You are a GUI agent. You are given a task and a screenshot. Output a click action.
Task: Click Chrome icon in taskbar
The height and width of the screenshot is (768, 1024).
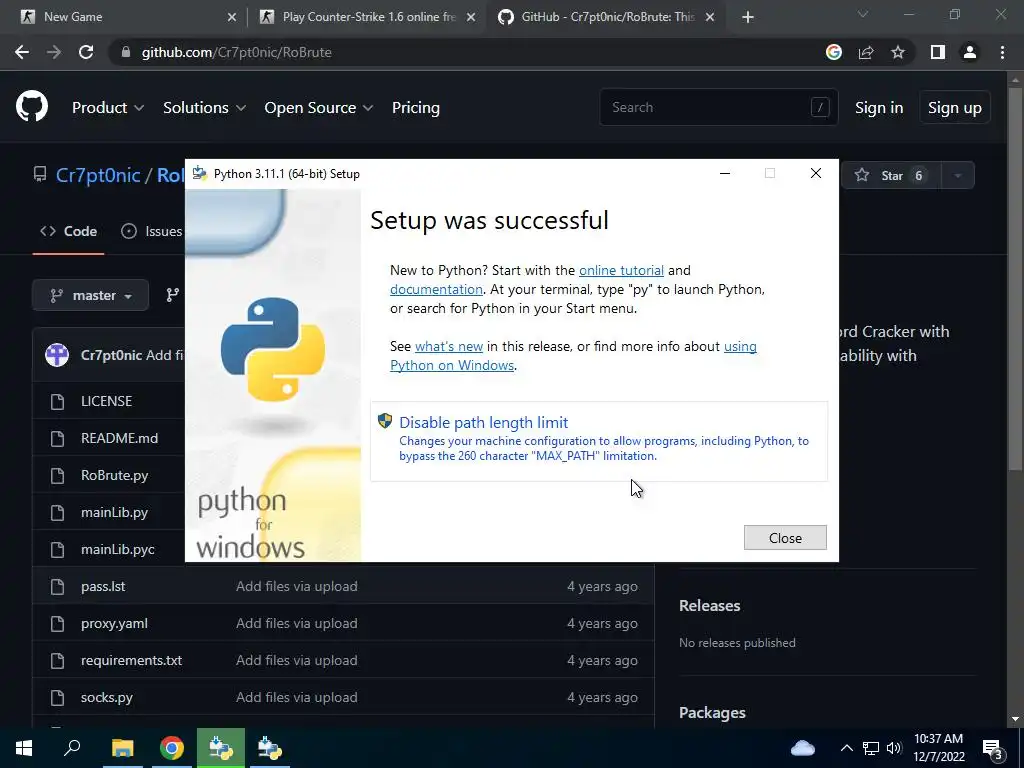[x=172, y=748]
